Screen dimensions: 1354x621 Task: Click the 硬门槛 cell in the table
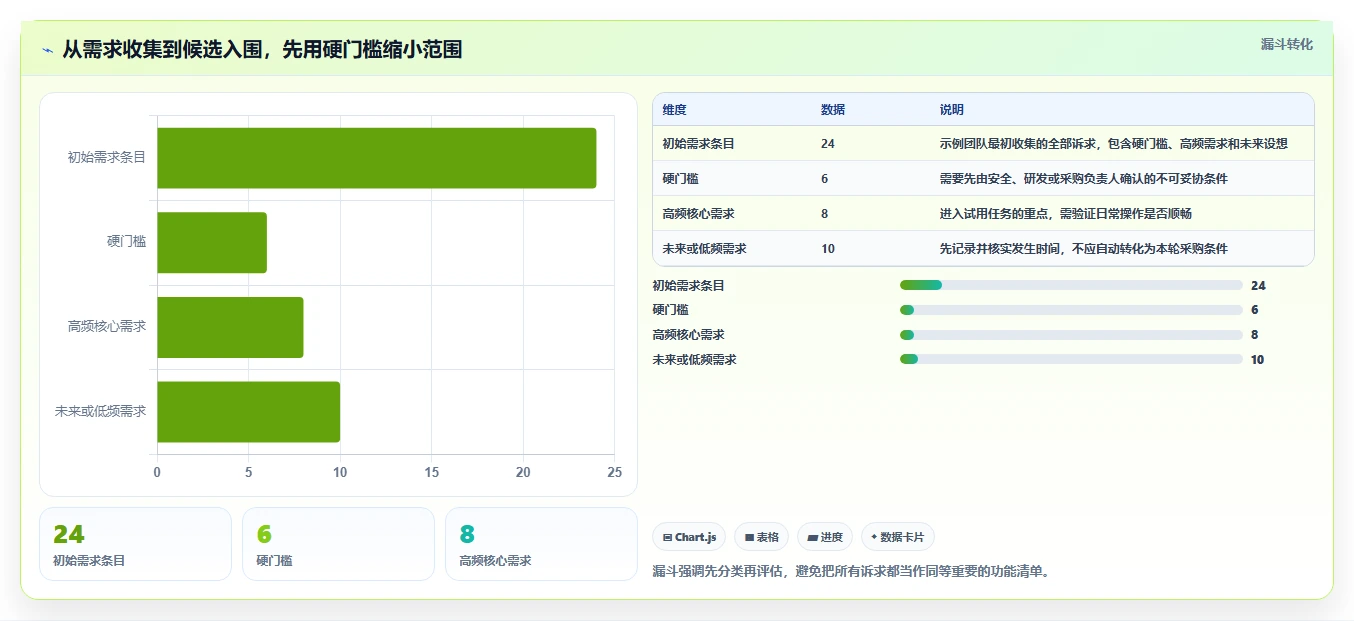click(680, 179)
